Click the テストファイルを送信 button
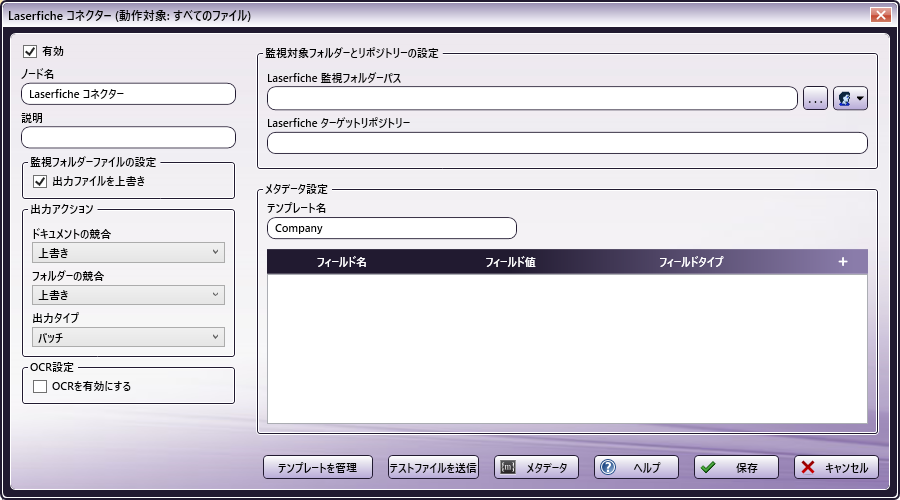The width and height of the screenshot is (900, 500). (x=433, y=468)
